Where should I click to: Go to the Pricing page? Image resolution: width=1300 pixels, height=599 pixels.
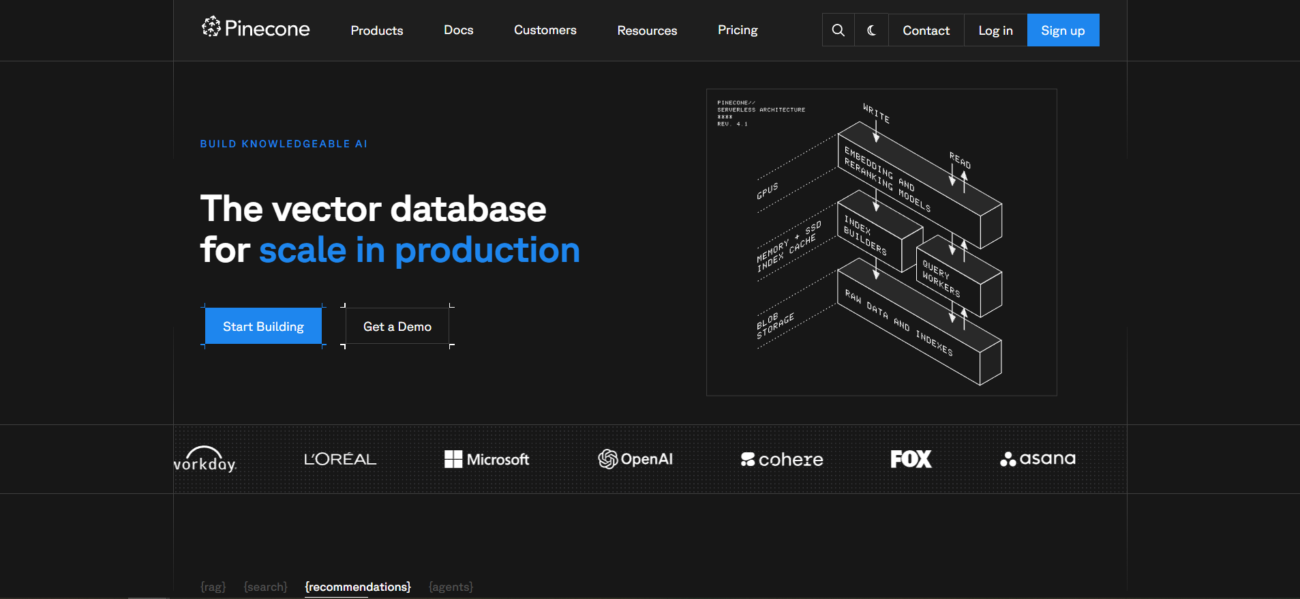737,30
